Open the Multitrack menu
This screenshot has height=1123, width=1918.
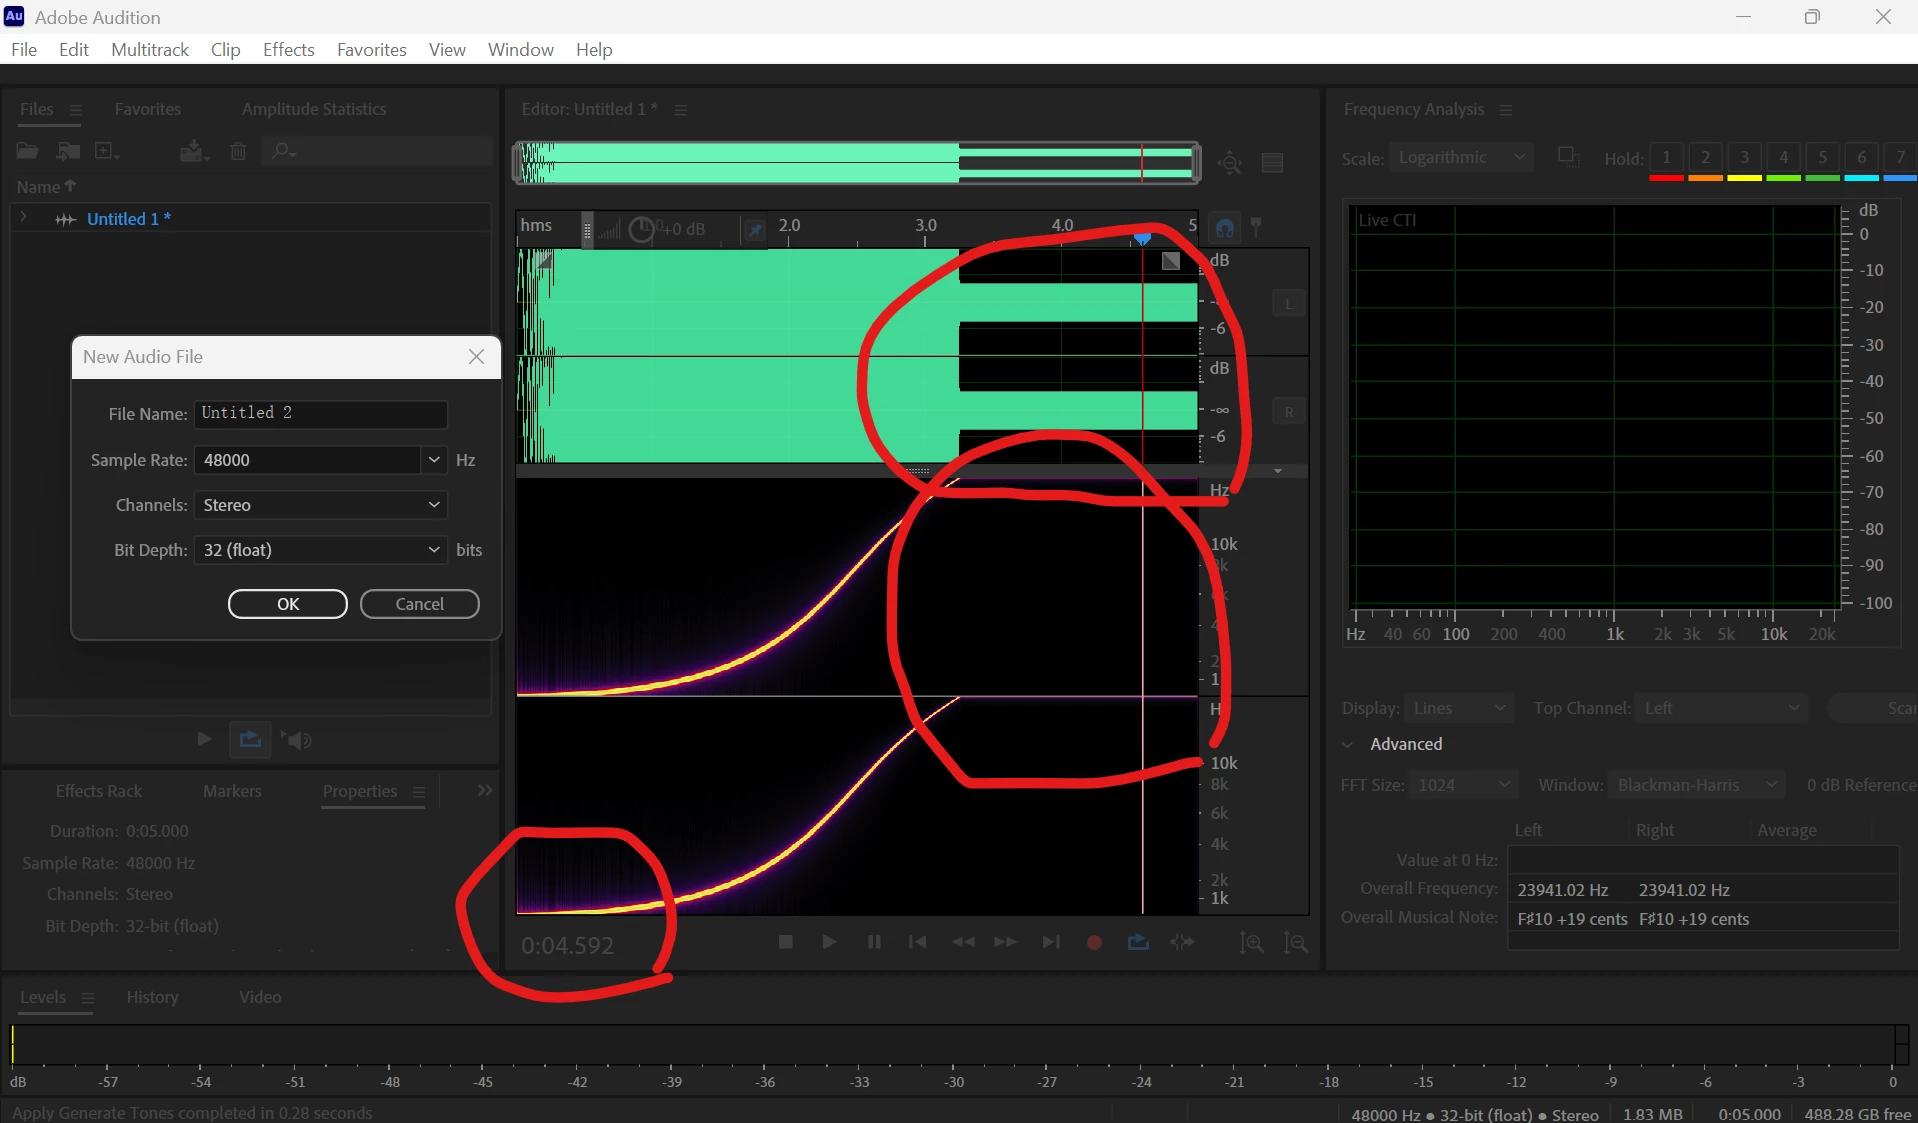click(150, 50)
